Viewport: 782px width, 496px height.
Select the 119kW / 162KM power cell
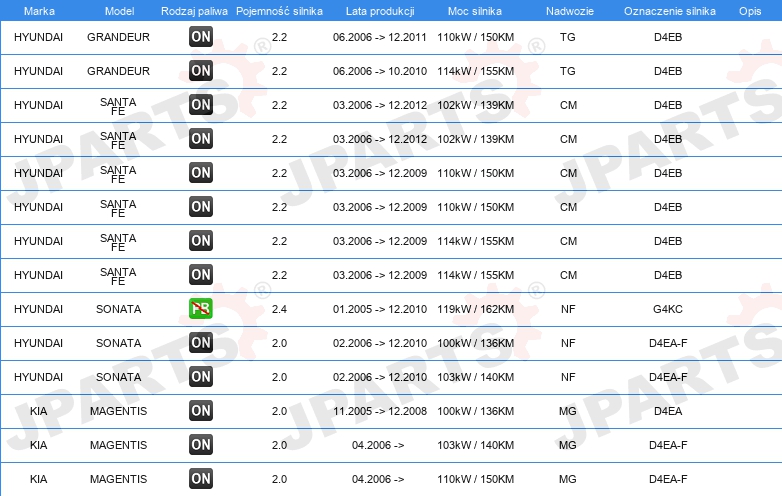point(475,309)
